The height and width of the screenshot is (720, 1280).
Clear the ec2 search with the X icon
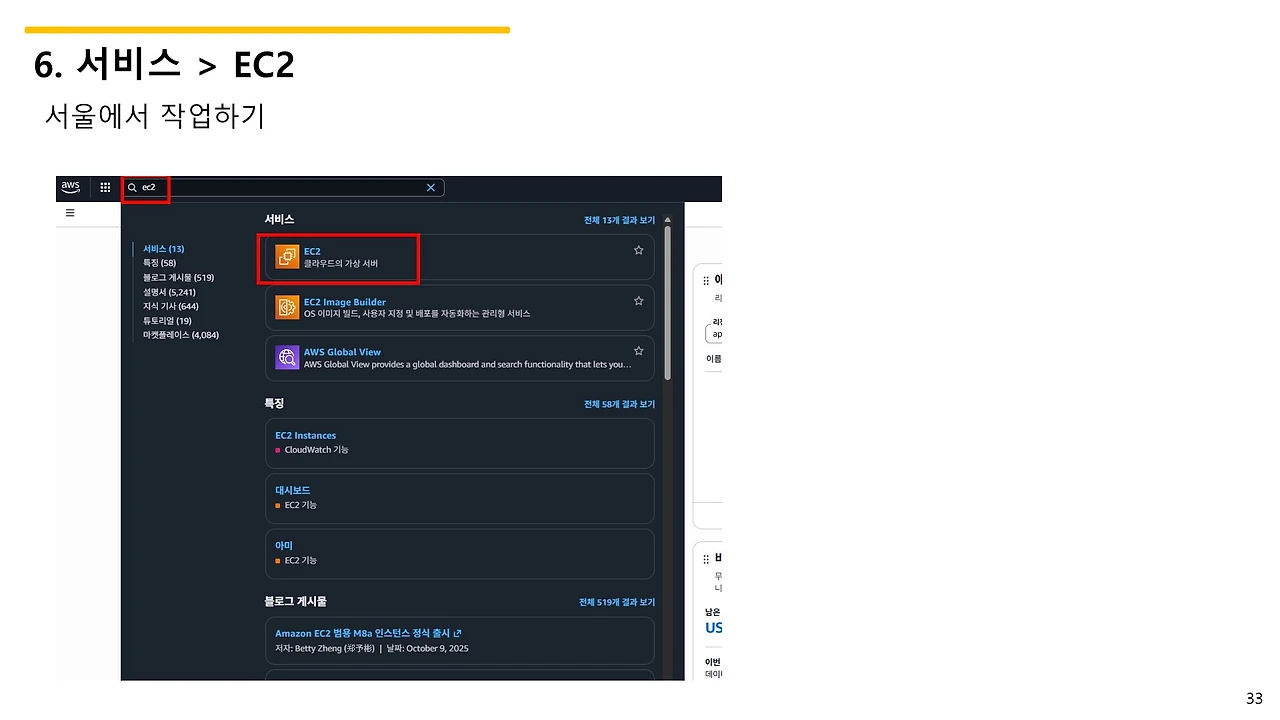pos(431,187)
